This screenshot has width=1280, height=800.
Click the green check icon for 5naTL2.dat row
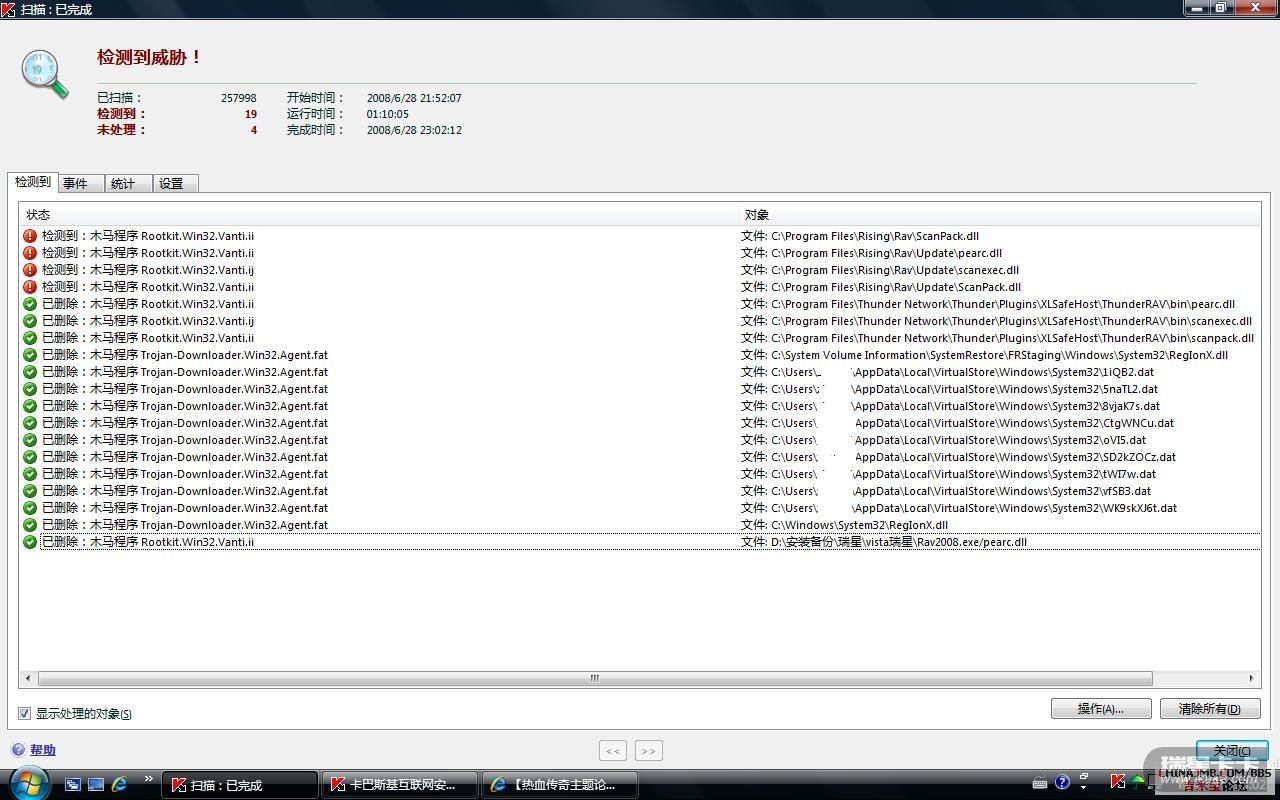tap(30, 389)
